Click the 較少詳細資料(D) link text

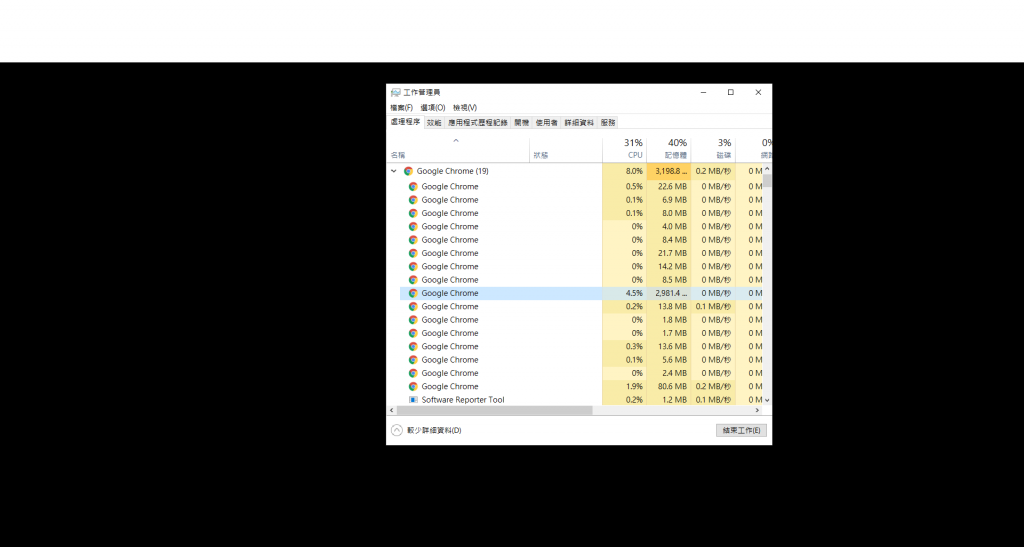tap(434, 430)
